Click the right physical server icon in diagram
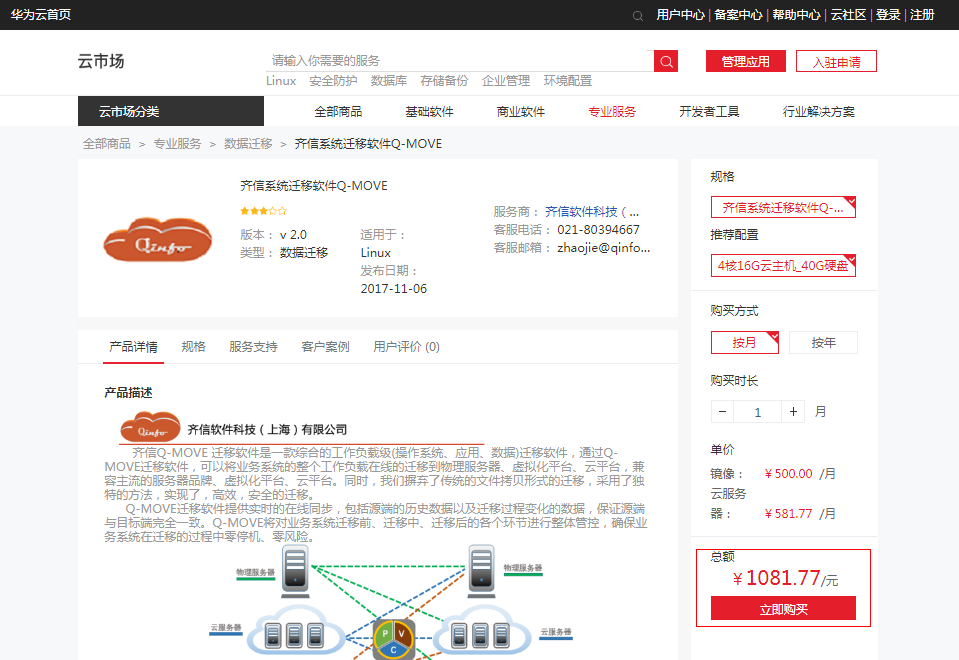The image size is (959, 660). coord(482,571)
